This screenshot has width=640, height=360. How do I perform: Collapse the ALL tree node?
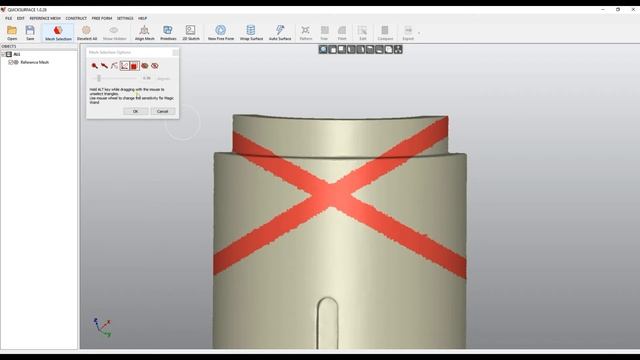pos(3,54)
